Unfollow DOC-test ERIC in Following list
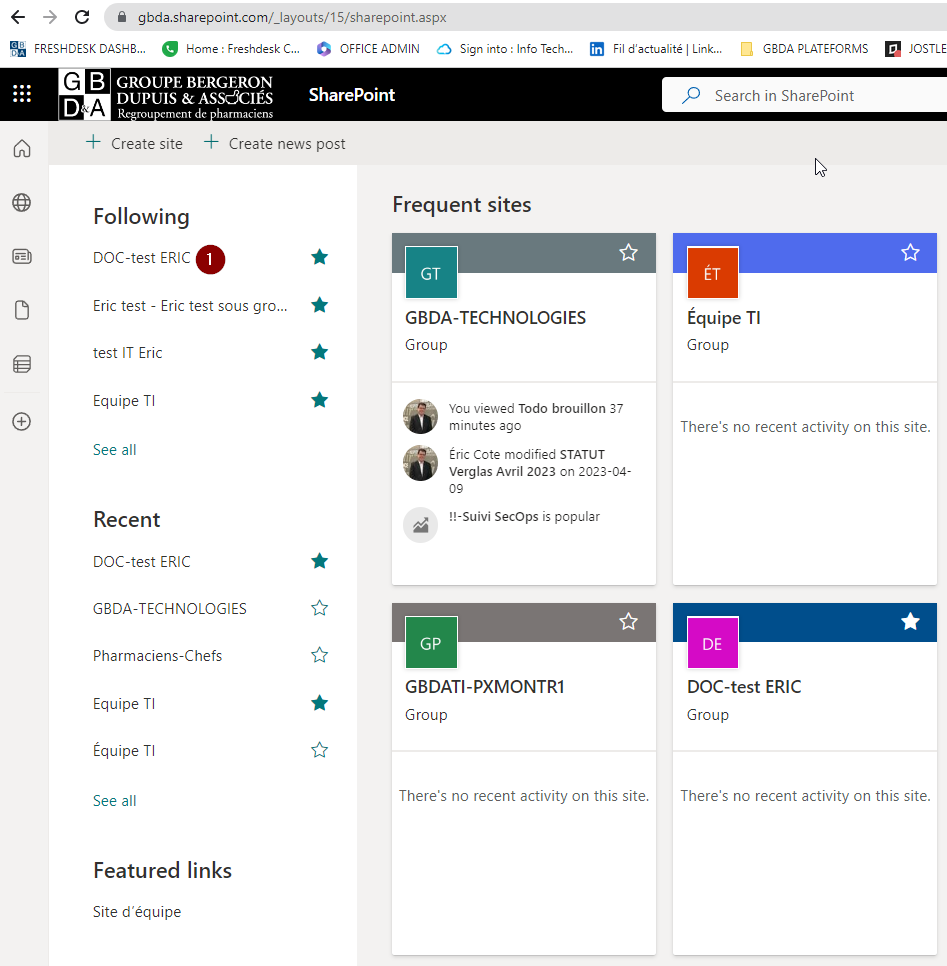This screenshot has height=966, width=947. (319, 257)
